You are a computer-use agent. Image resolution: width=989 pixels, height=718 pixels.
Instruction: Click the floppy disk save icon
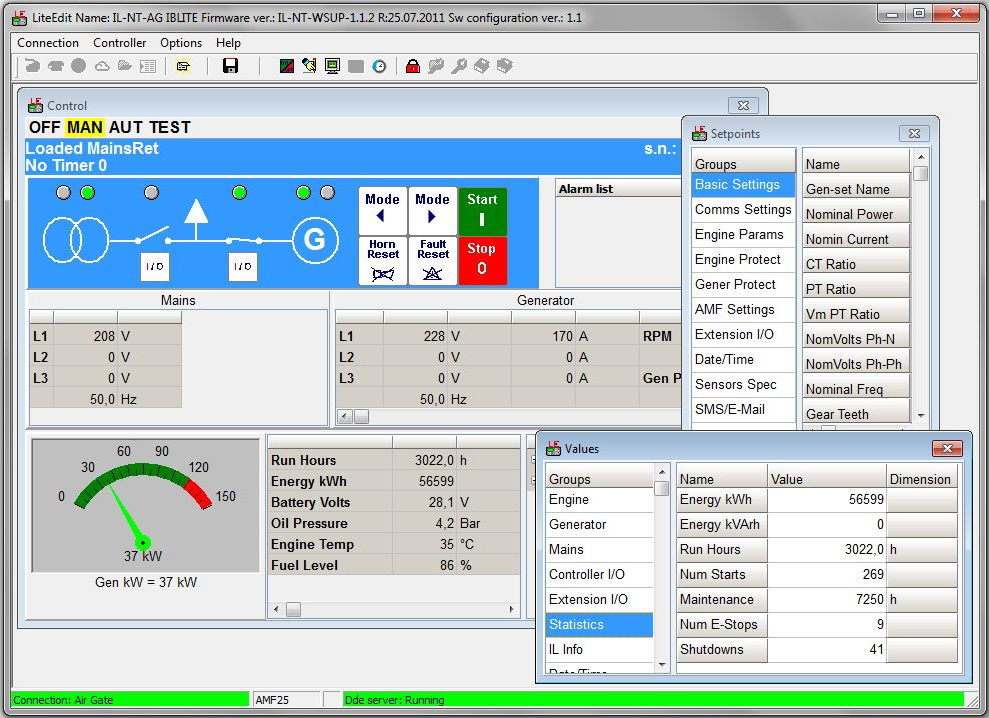pos(230,66)
